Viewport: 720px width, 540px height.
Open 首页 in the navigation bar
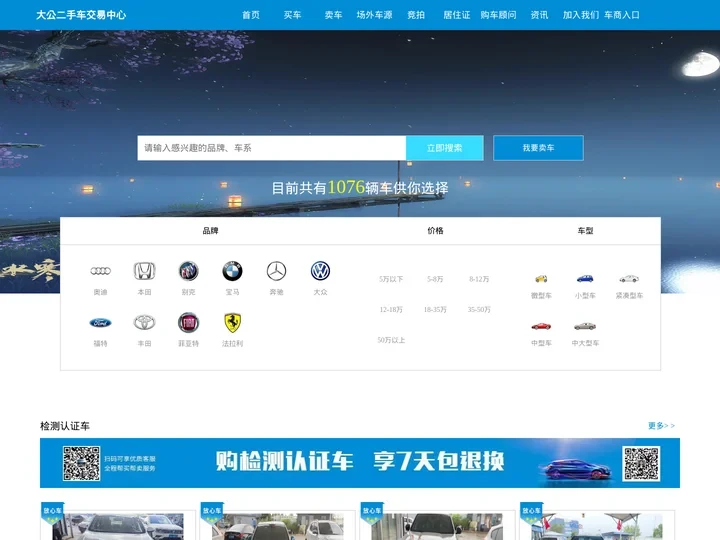coord(251,15)
